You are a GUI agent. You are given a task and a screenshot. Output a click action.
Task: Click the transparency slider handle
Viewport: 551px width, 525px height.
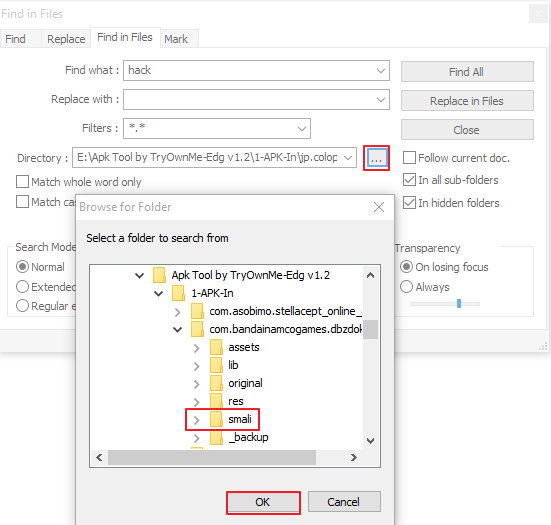coord(459,304)
